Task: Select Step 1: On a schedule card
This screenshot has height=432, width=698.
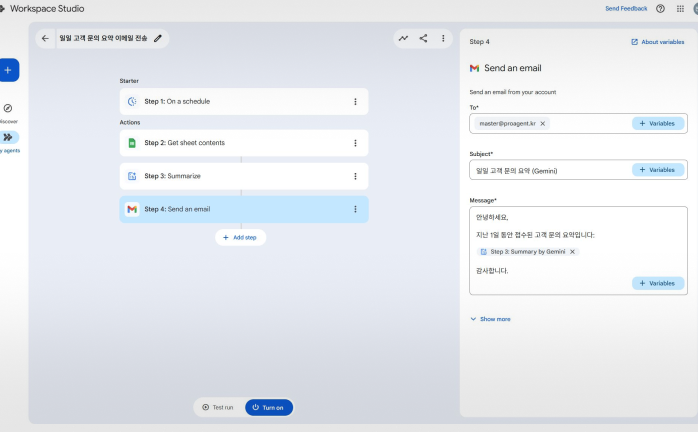Action: (x=244, y=102)
